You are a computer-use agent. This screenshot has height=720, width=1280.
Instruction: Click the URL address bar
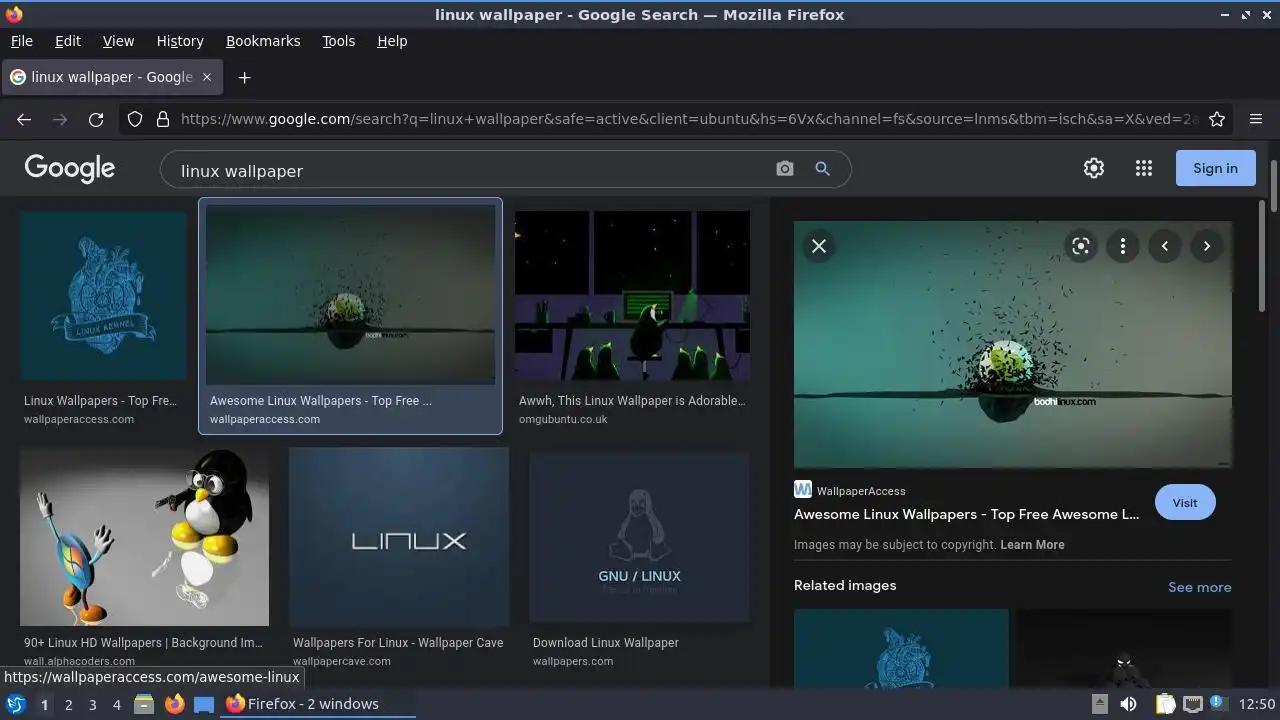[690, 119]
